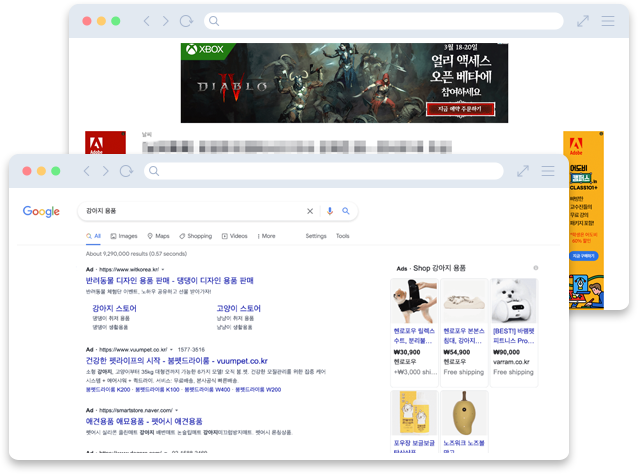Open [BEST] ₩90,000 product title link
The height and width of the screenshot is (474, 638).
point(514,336)
